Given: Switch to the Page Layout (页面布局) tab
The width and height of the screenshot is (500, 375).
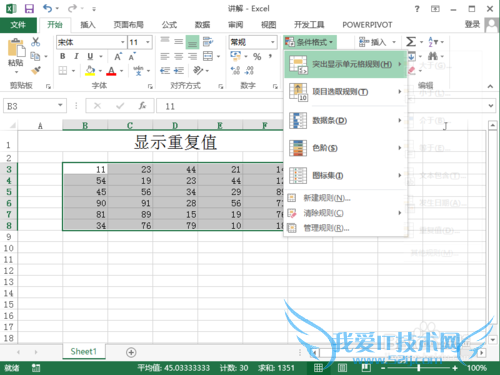Looking at the screenshot, I should coord(128,25).
